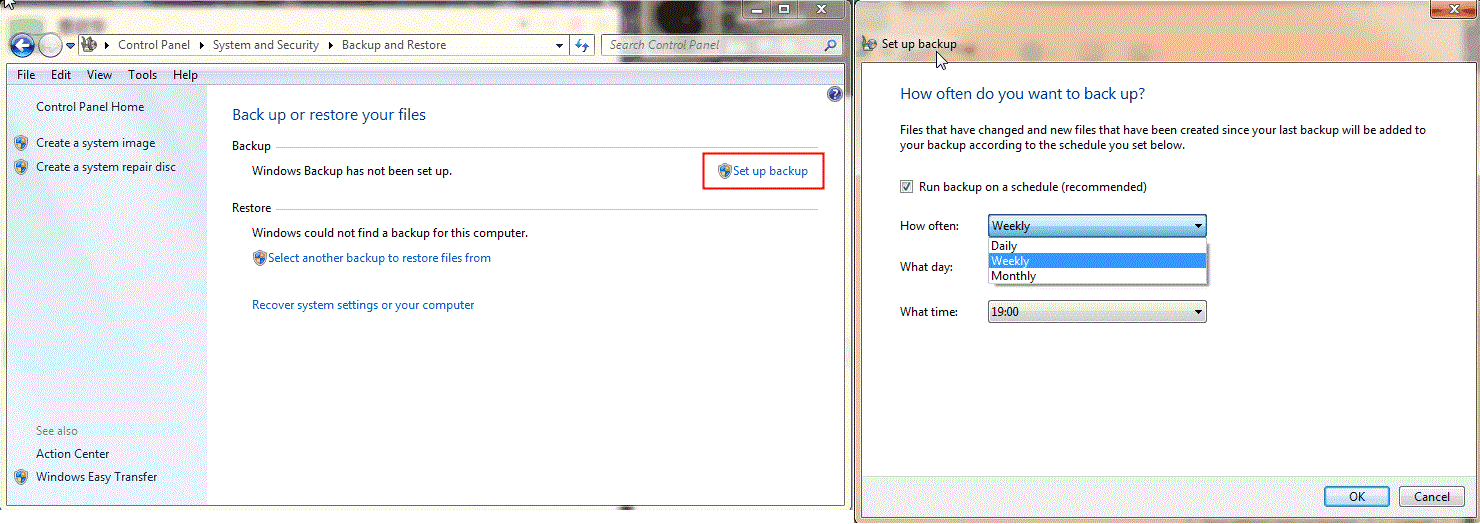Click Control Panel breadcrumb in address bar
This screenshot has height=524, width=1480.
pyautogui.click(x=154, y=45)
